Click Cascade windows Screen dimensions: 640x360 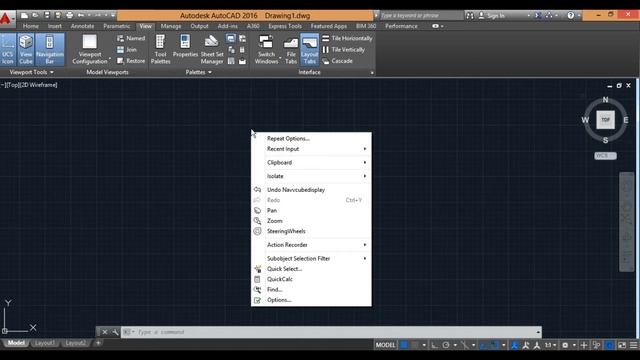338,61
